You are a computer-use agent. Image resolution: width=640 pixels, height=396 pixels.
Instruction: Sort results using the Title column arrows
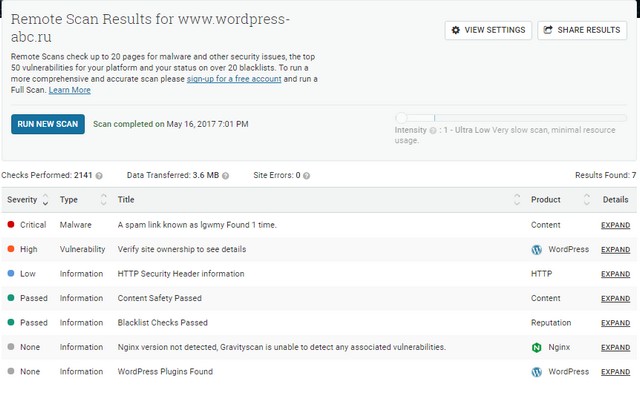tap(517, 200)
